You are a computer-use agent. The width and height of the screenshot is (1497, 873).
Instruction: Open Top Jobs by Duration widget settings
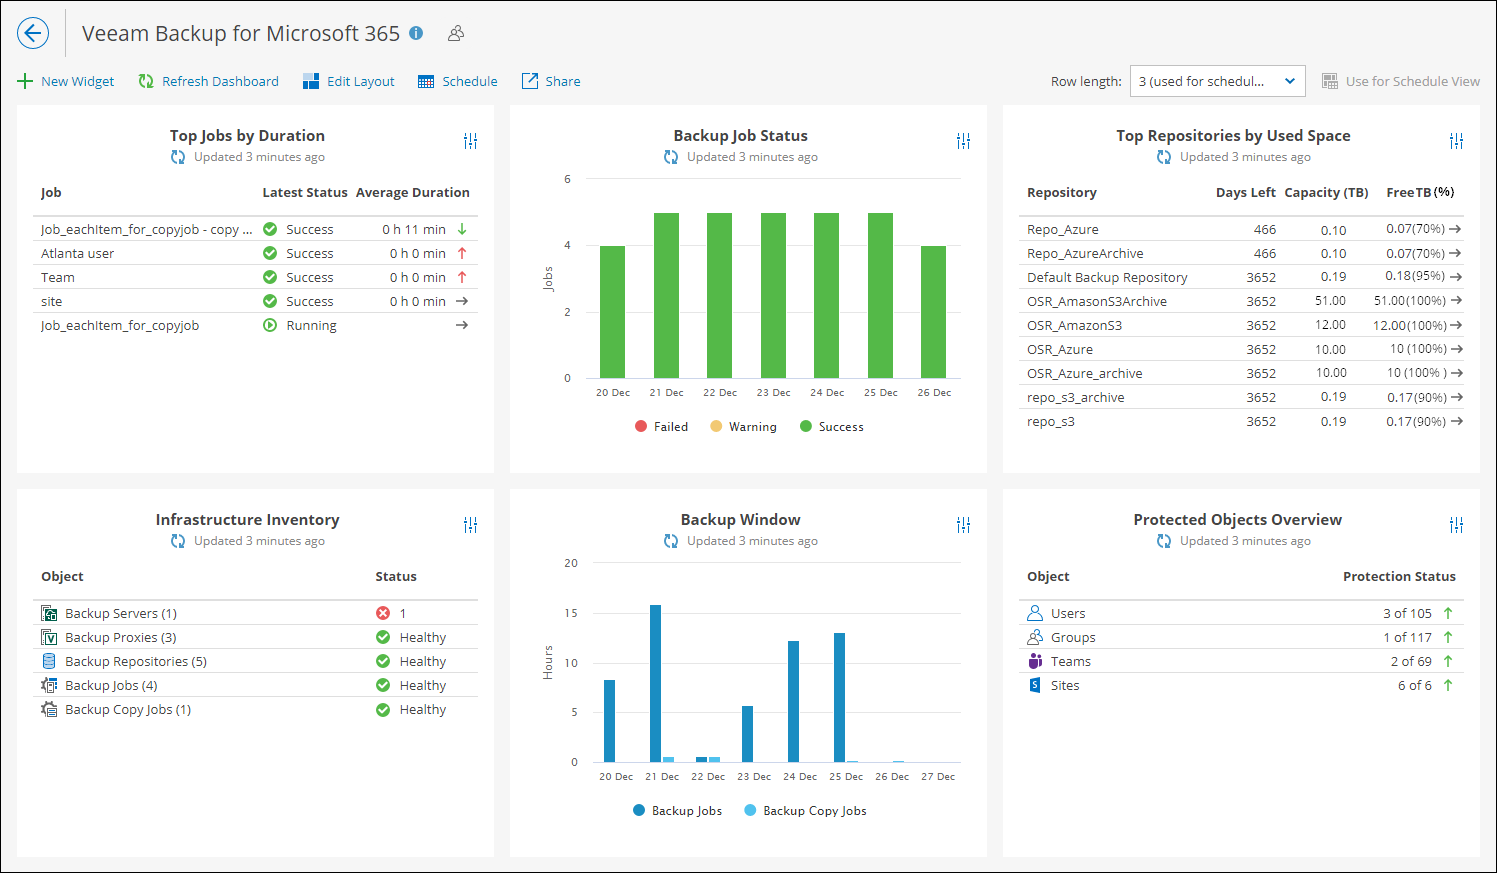(x=471, y=141)
